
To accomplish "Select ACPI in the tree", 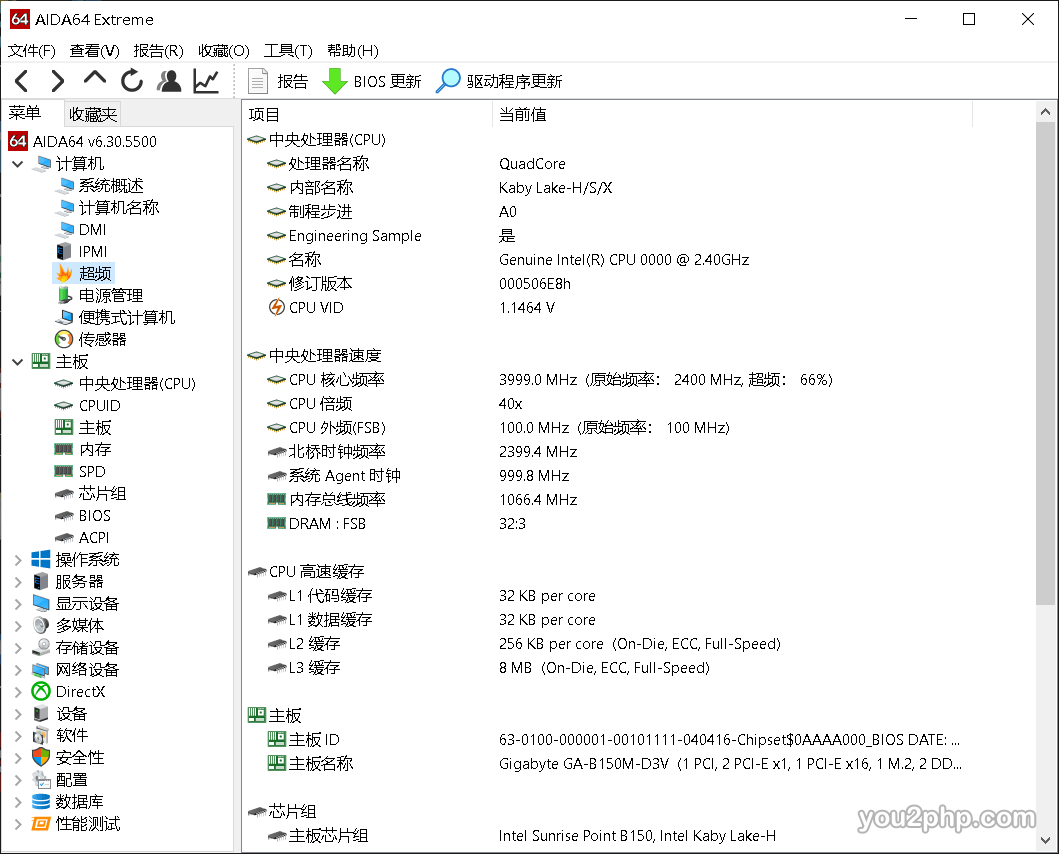I will [x=94, y=538].
